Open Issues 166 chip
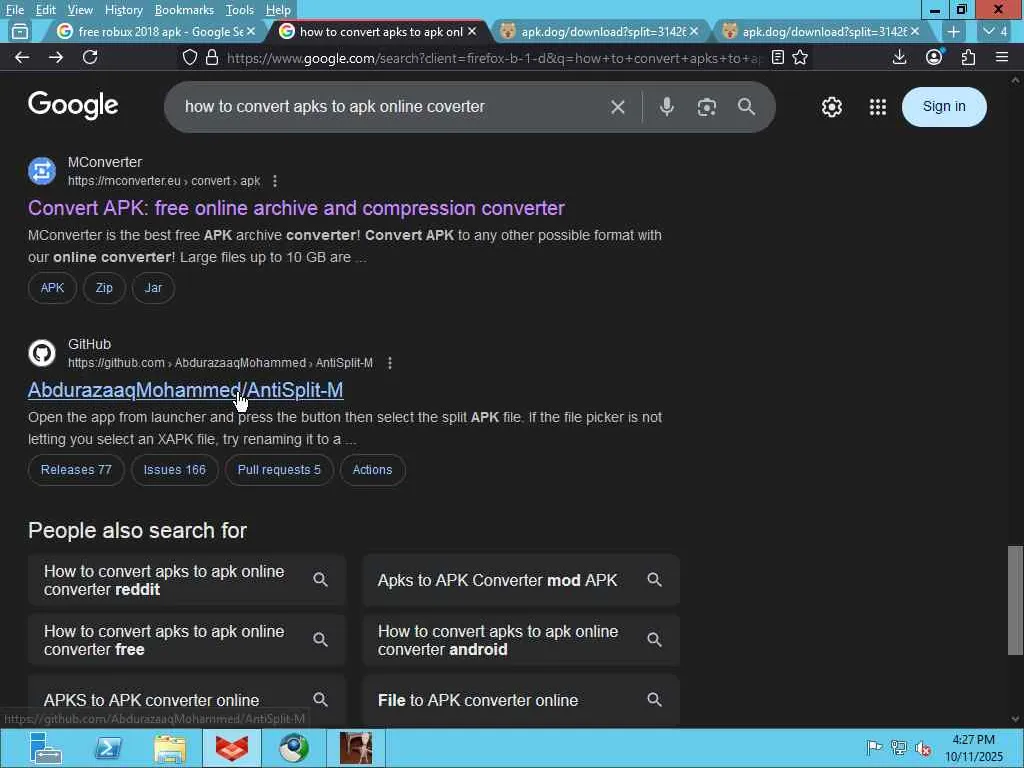The height and width of the screenshot is (768, 1024). (x=174, y=470)
